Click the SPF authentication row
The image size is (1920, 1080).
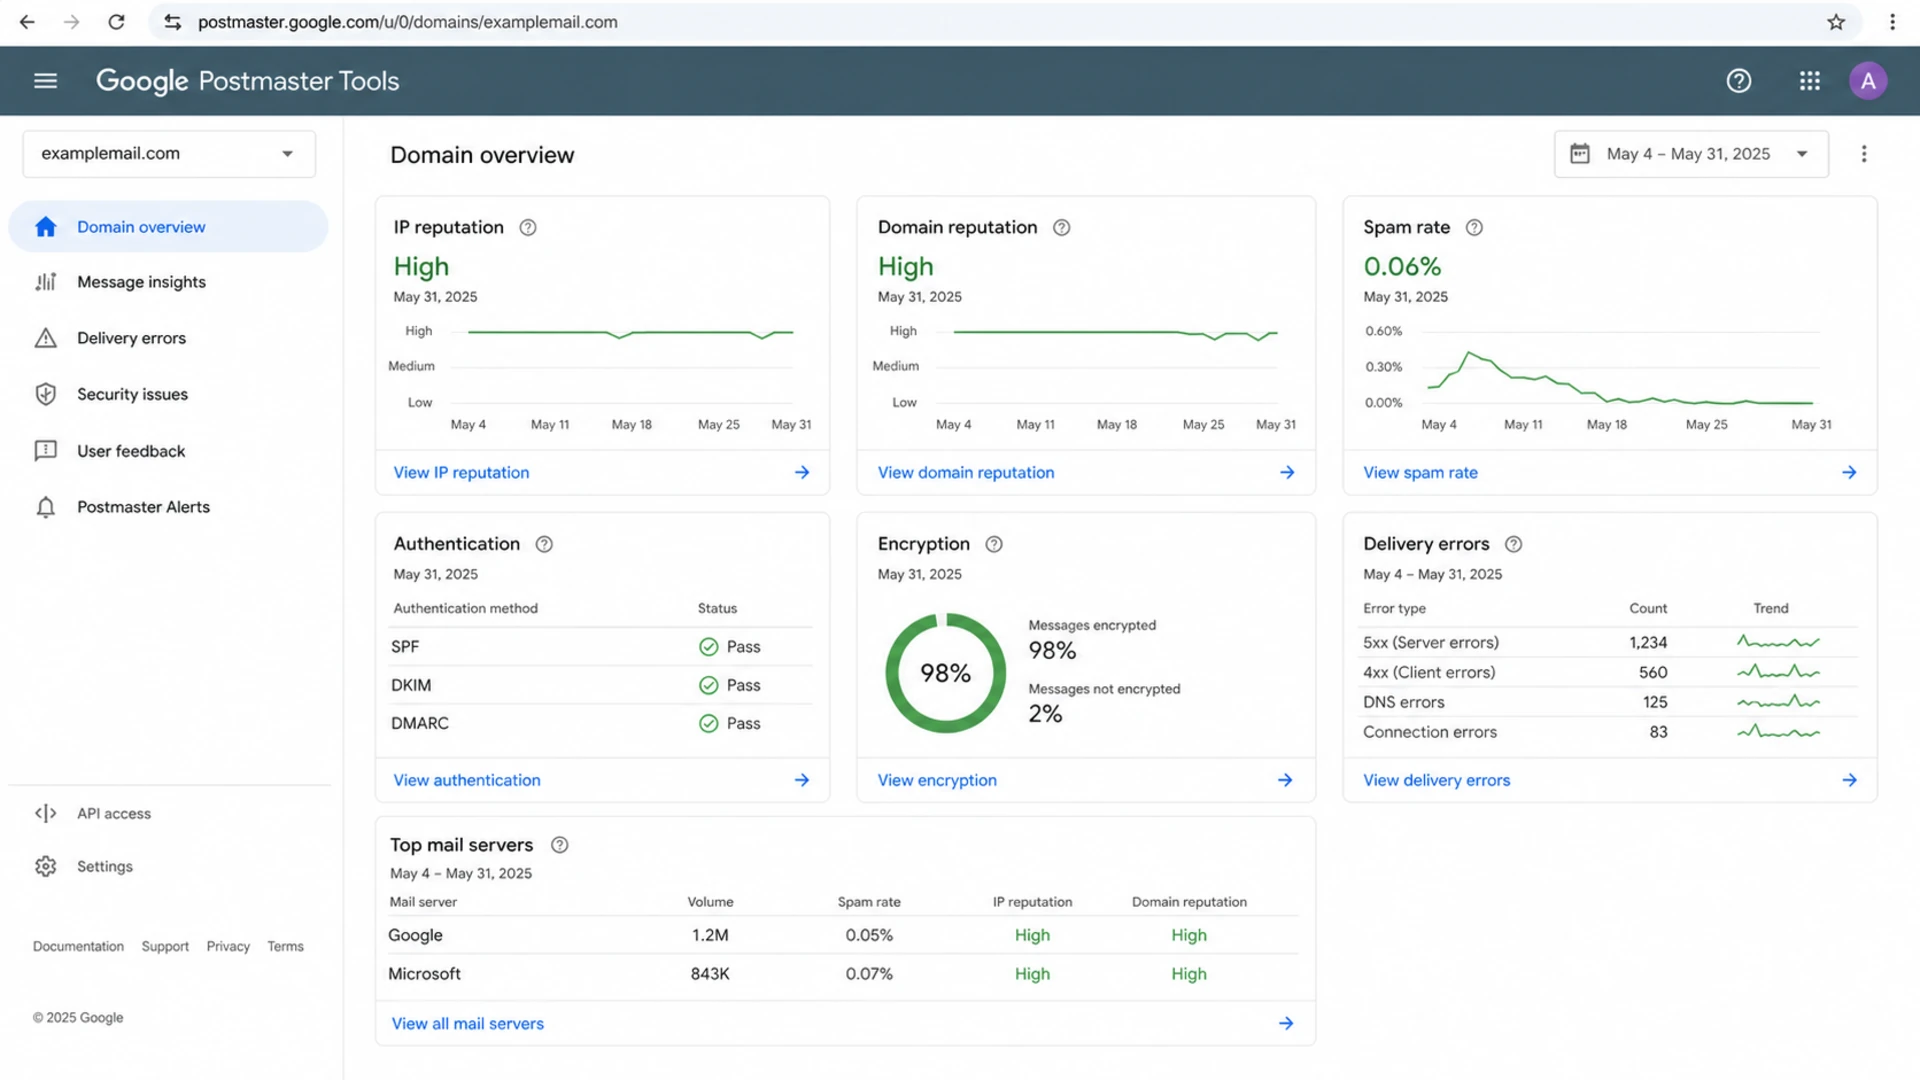[601, 647]
